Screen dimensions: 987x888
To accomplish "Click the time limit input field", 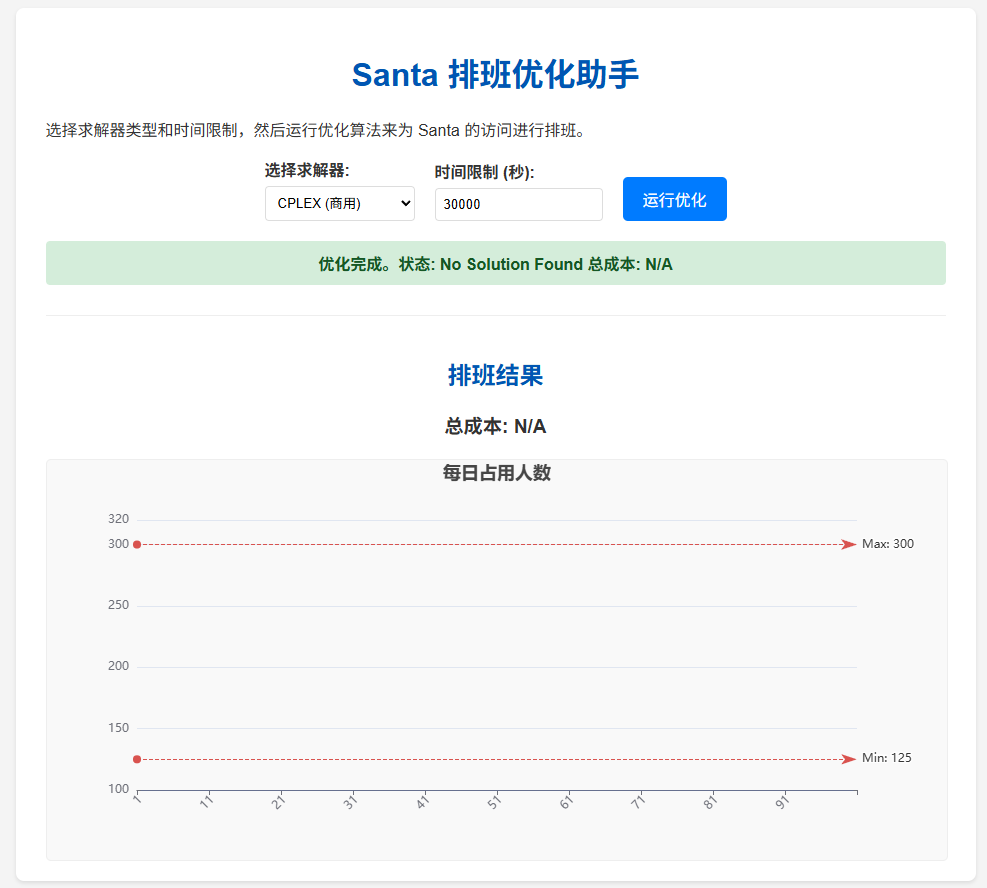I will tap(519, 204).
